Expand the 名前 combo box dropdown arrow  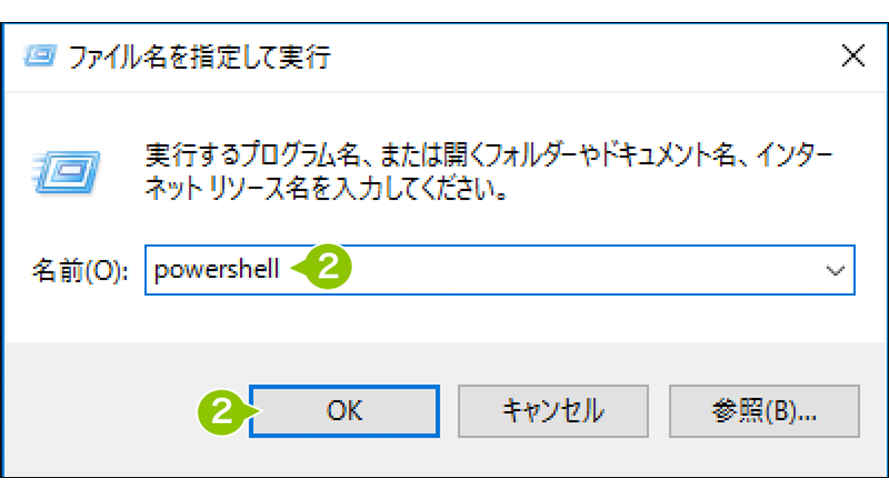[835, 270]
